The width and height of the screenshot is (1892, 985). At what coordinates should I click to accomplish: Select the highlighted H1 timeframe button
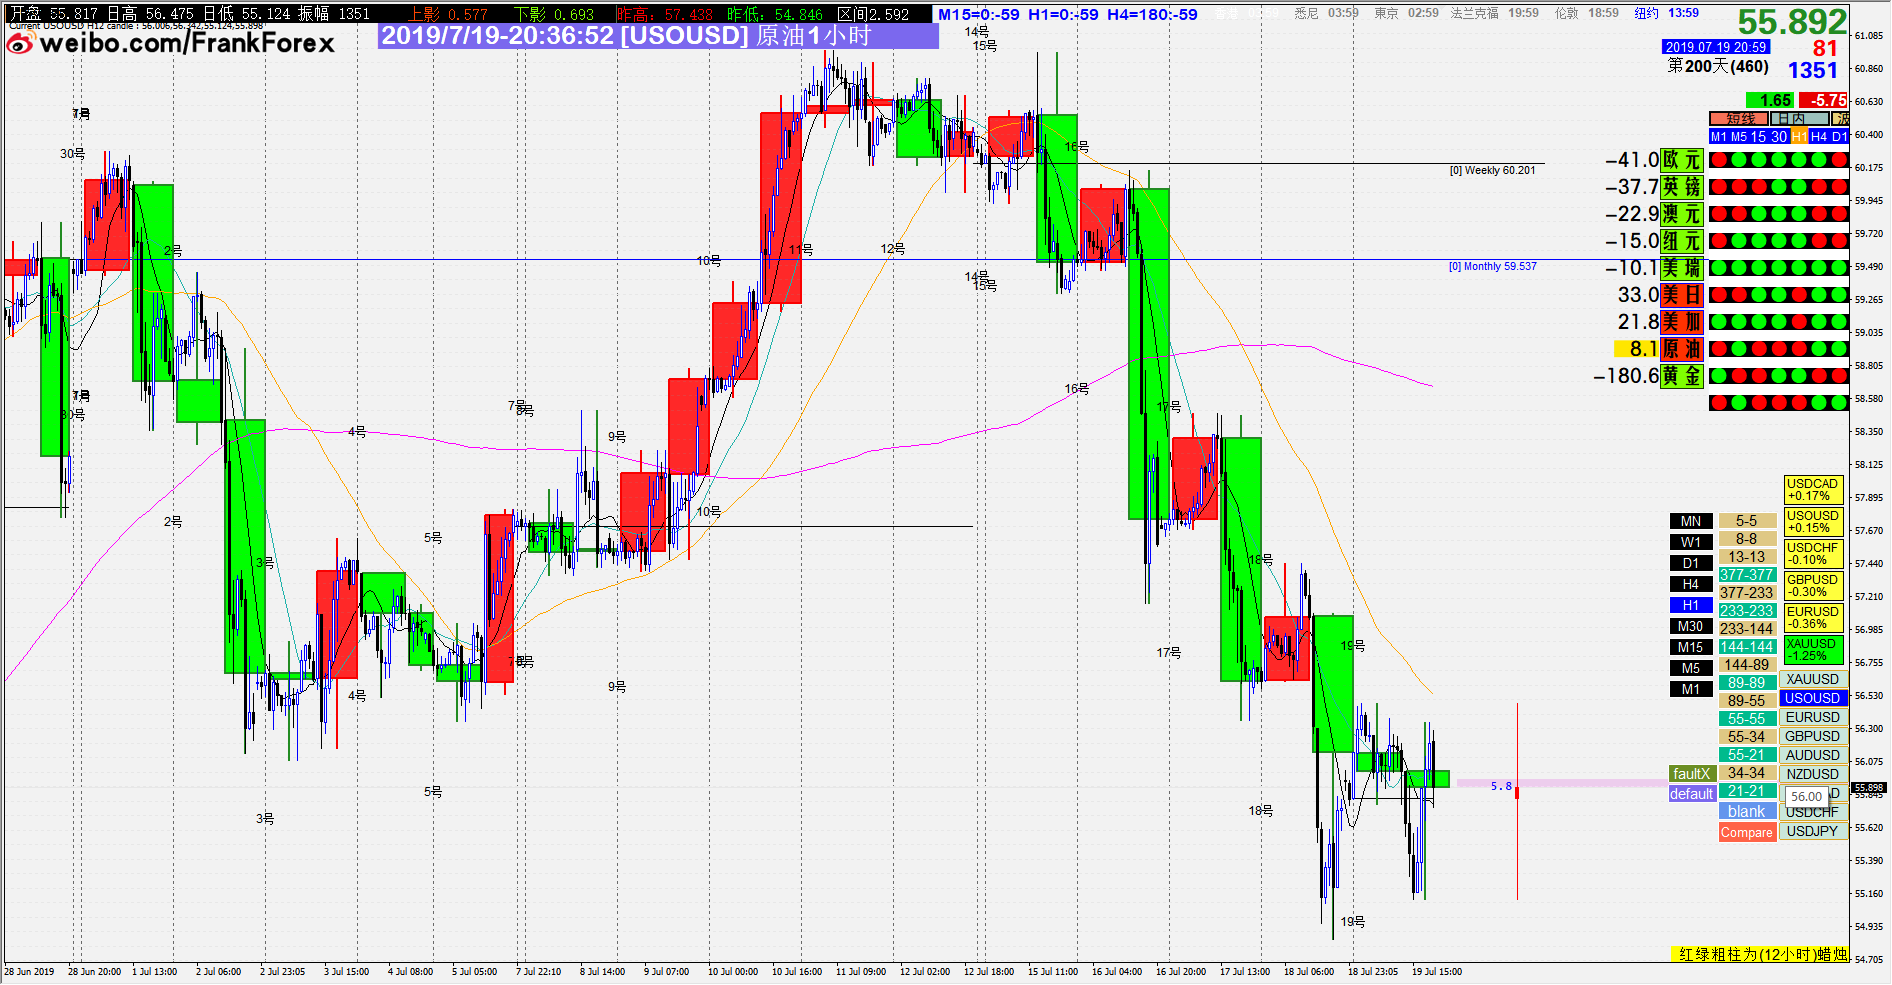(1690, 605)
